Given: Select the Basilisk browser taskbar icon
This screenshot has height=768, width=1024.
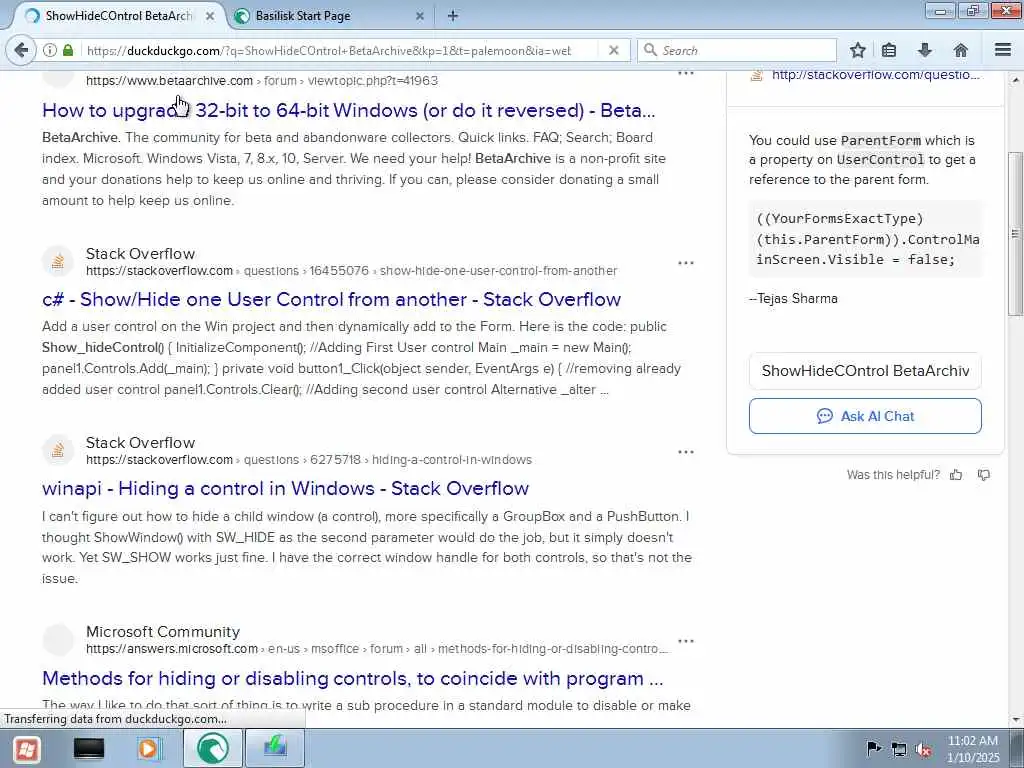Looking at the screenshot, I should pyautogui.click(x=213, y=748).
